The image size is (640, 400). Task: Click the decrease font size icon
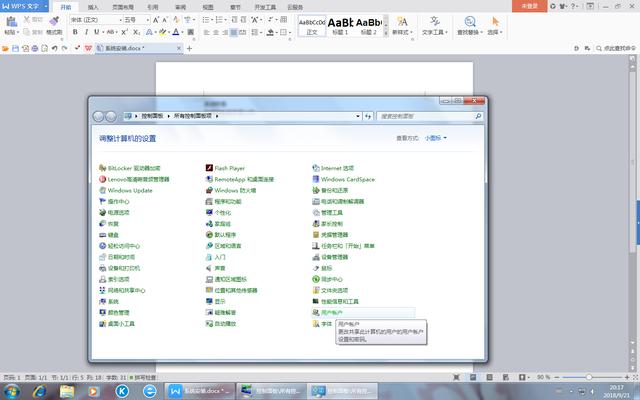165,20
